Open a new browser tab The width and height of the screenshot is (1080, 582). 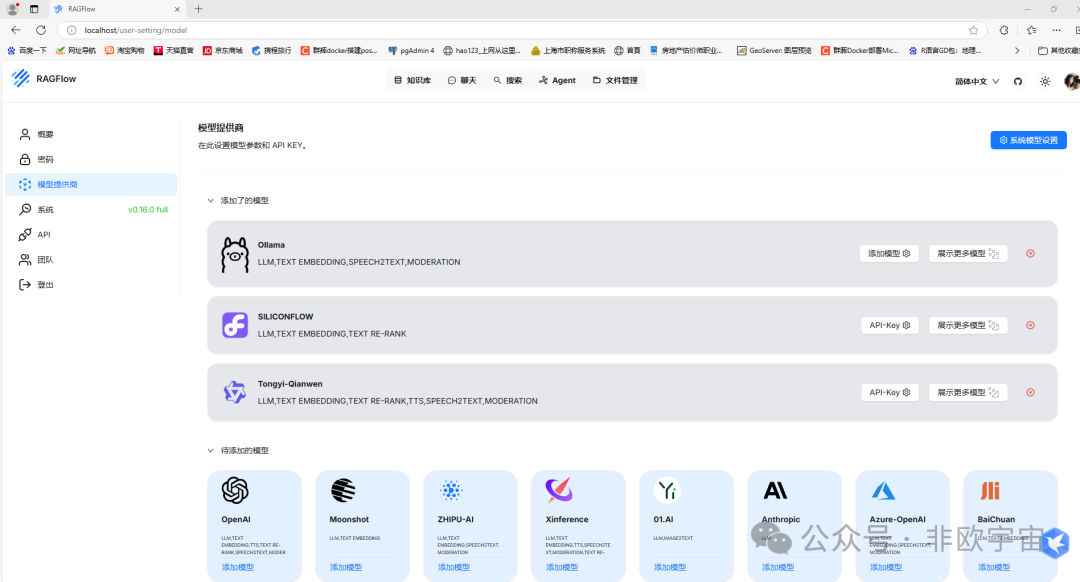(x=198, y=9)
